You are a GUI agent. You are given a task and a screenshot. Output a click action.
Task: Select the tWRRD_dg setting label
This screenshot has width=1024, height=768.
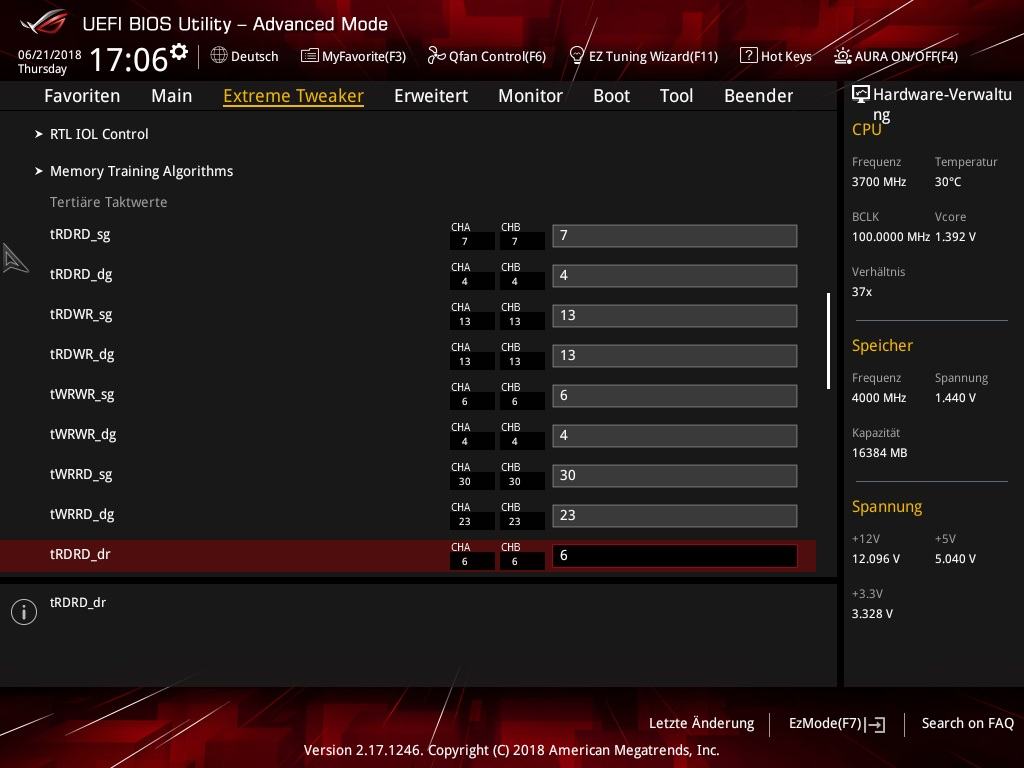tap(82, 515)
